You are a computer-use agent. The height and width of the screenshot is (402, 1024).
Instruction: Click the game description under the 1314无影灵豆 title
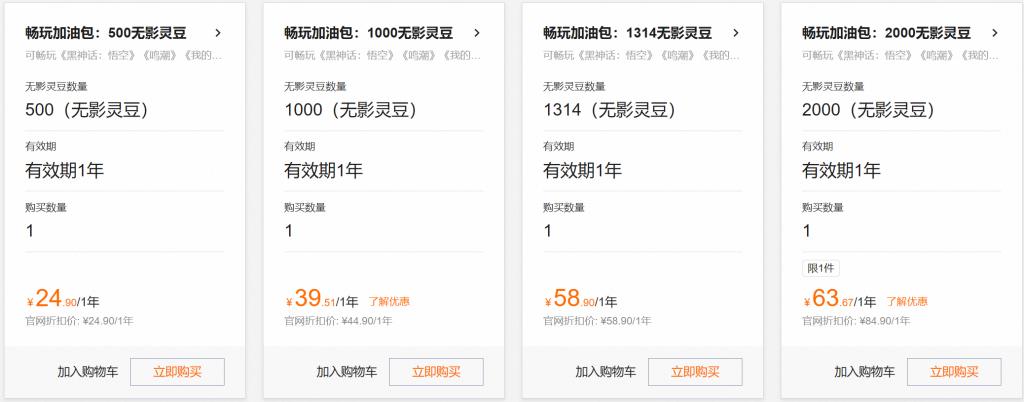click(642, 56)
